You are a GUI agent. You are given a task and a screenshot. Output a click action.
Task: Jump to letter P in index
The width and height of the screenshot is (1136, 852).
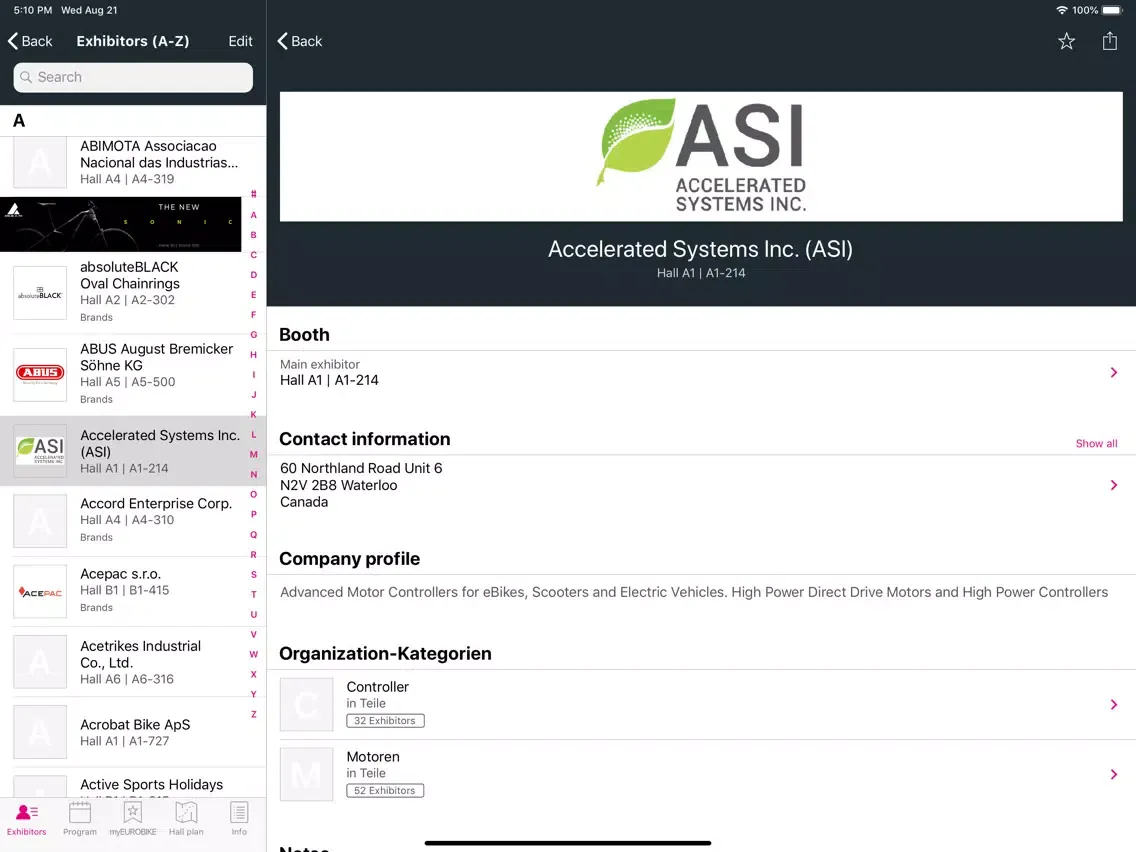(254, 514)
